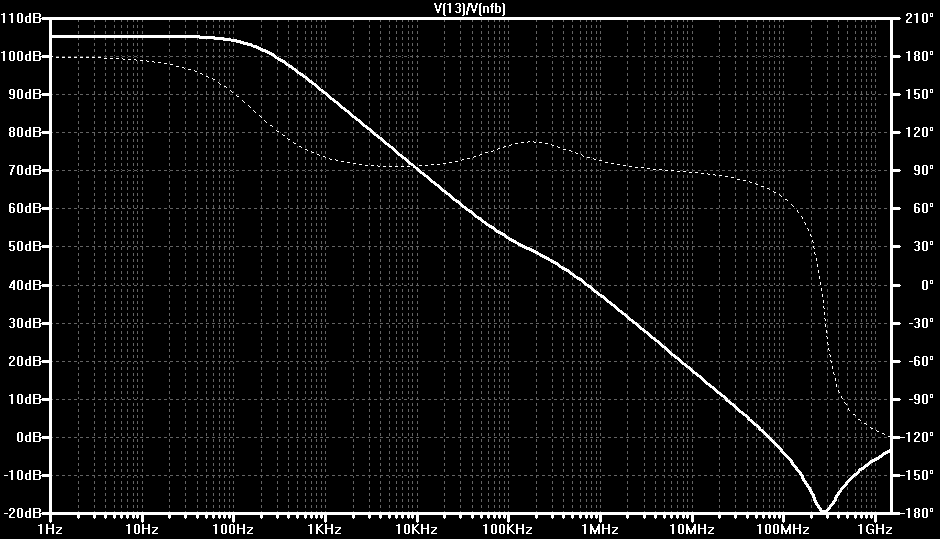Click the -10dB left axis label
The height and width of the screenshot is (539, 940).
pyautogui.click(x=21, y=475)
